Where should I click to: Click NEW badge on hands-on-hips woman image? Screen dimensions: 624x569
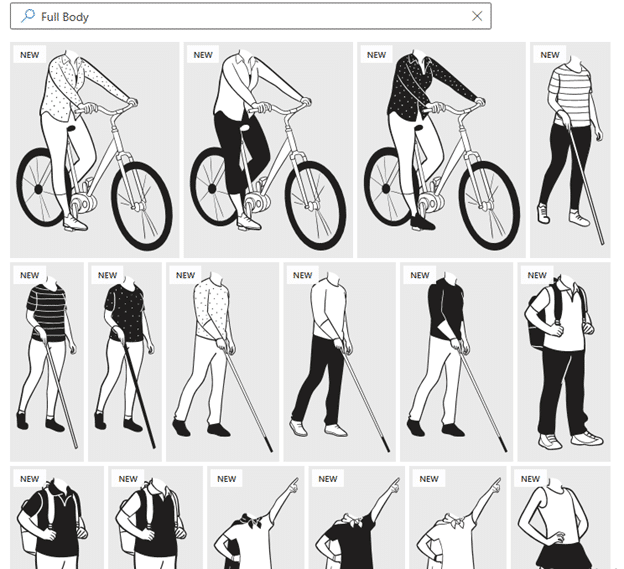[529, 479]
